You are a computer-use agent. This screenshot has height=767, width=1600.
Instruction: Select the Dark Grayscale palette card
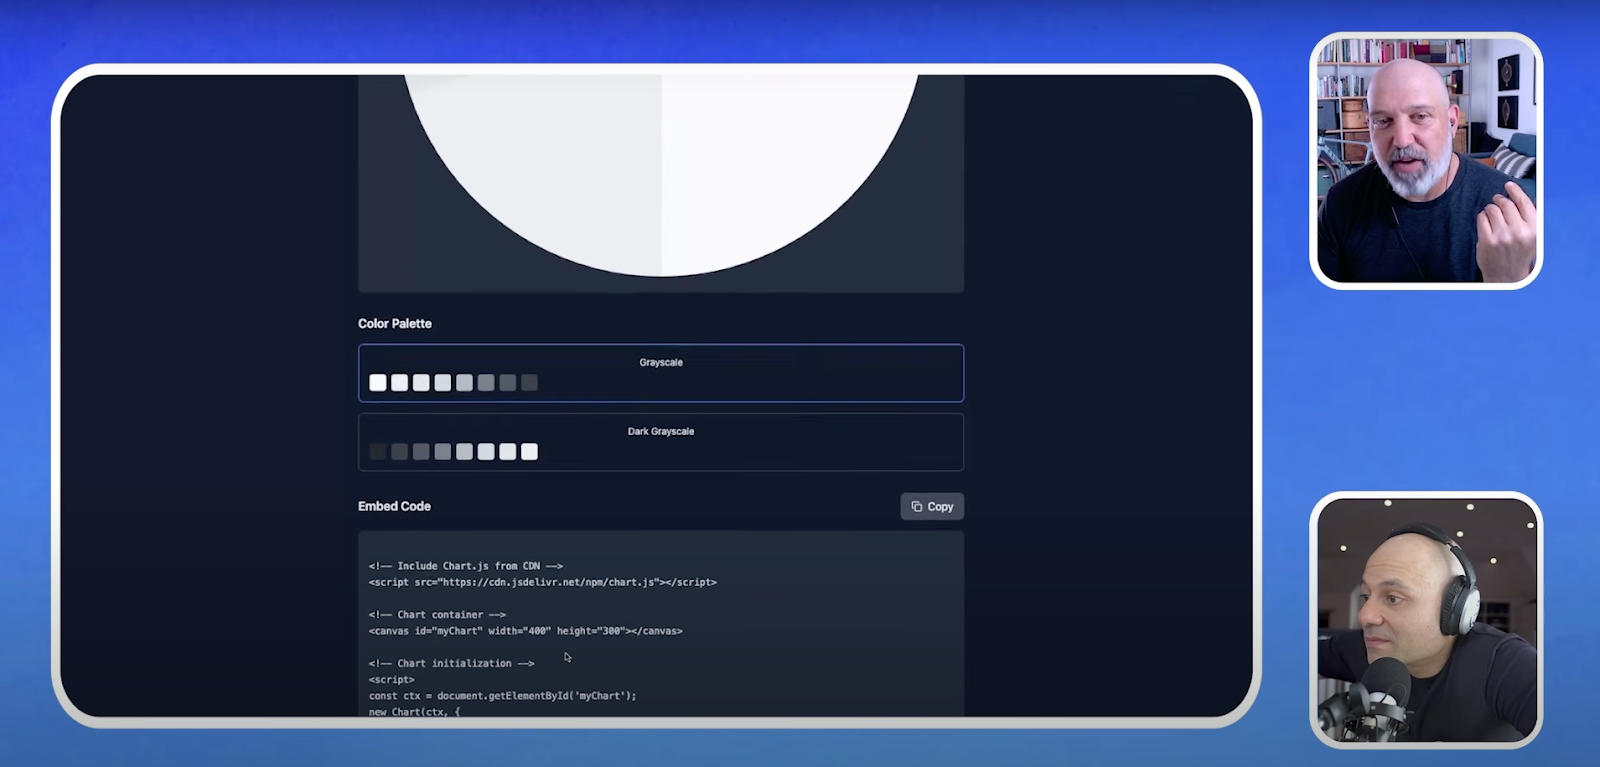[661, 442]
